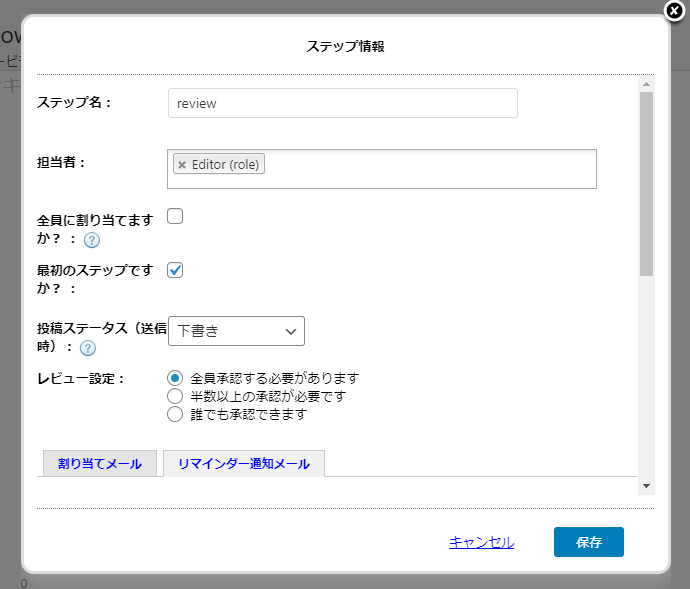This screenshot has width=690, height=589.
Task: Switch to the リマインダー通知メール tab
Action: (244, 464)
